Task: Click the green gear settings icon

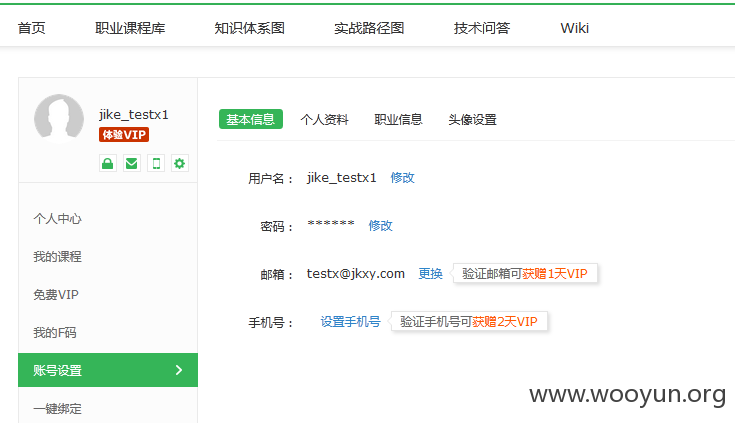Action: click(x=180, y=163)
